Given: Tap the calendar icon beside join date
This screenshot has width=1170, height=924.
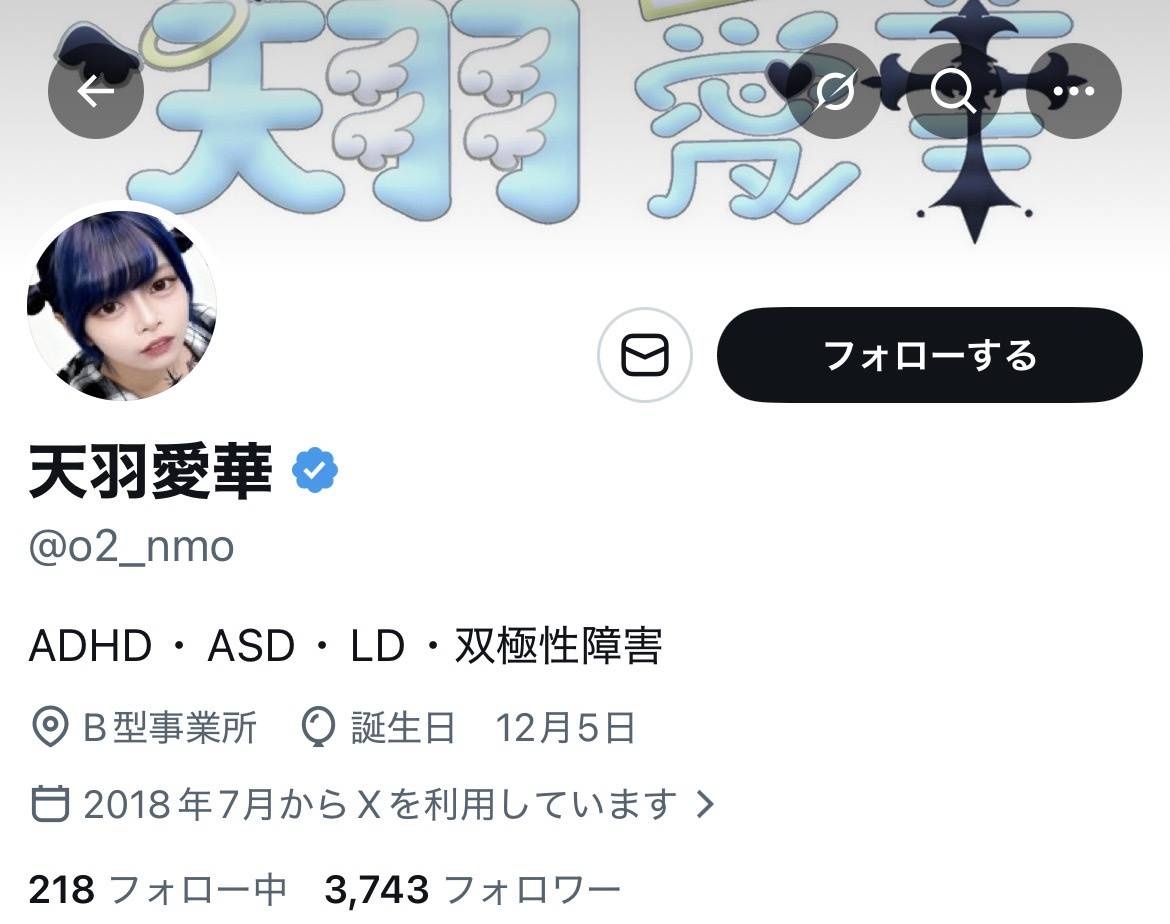Looking at the screenshot, I should pos(51,804).
